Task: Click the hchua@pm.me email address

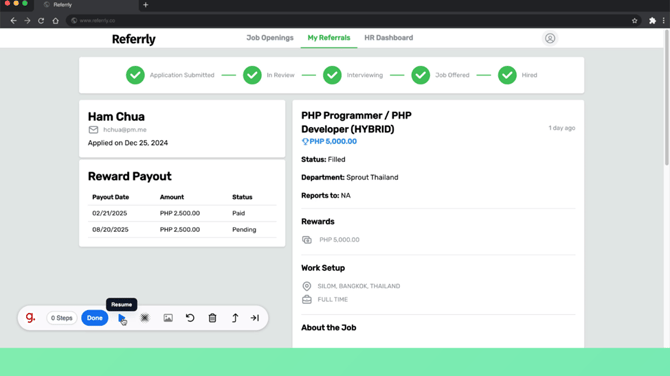Action: tap(125, 130)
